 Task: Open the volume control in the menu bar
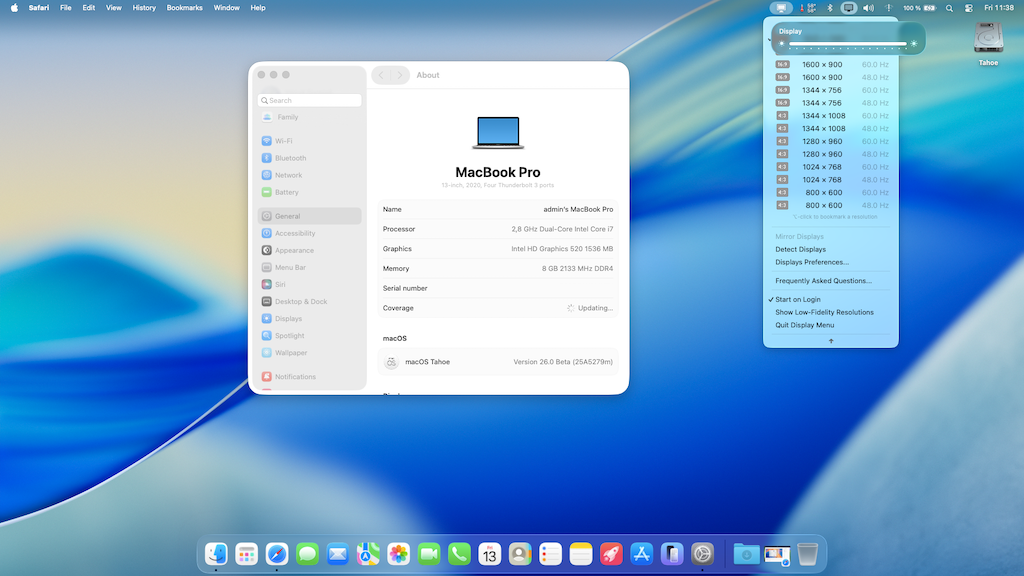pyautogui.click(x=868, y=8)
